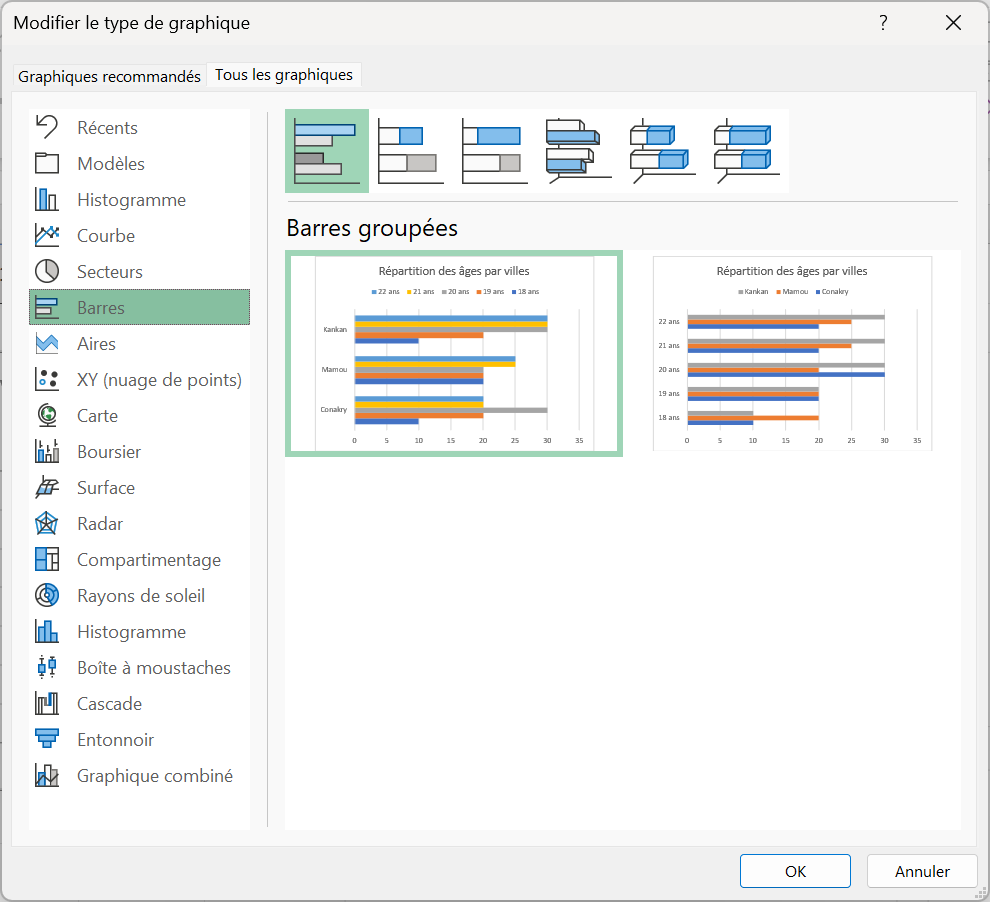Image resolution: width=990 pixels, height=902 pixels.
Task: Pick the Rayons de soleil chart category
Action: (x=141, y=596)
